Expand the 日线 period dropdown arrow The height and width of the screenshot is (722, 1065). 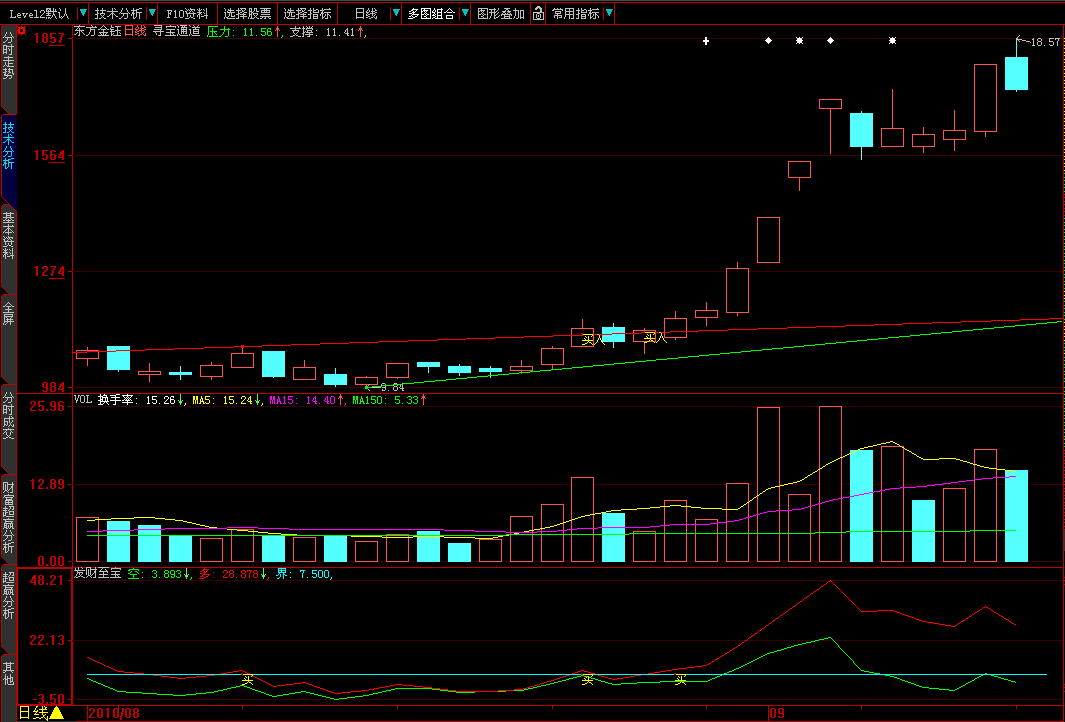396,14
